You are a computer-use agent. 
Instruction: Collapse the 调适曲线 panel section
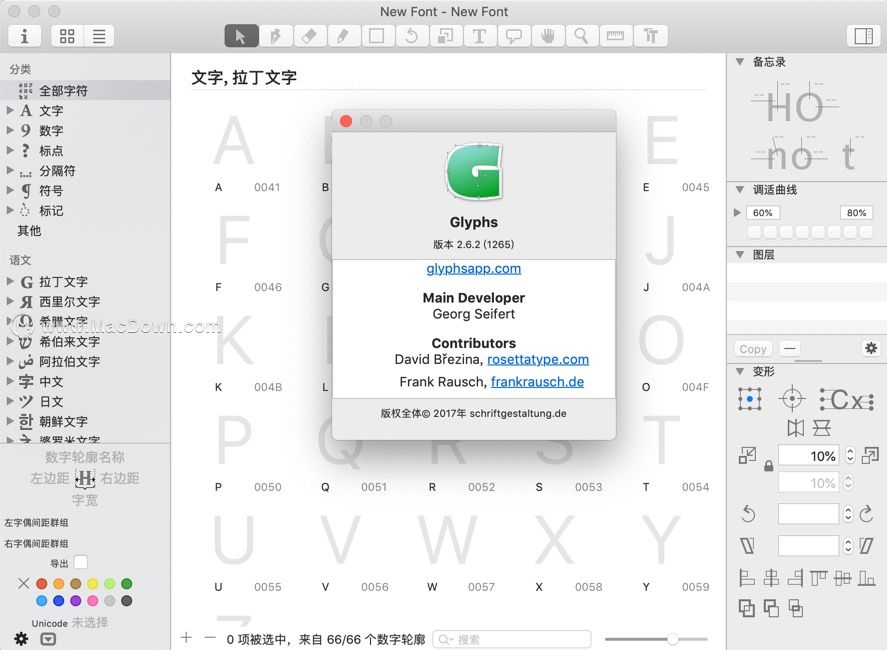pyautogui.click(x=740, y=190)
